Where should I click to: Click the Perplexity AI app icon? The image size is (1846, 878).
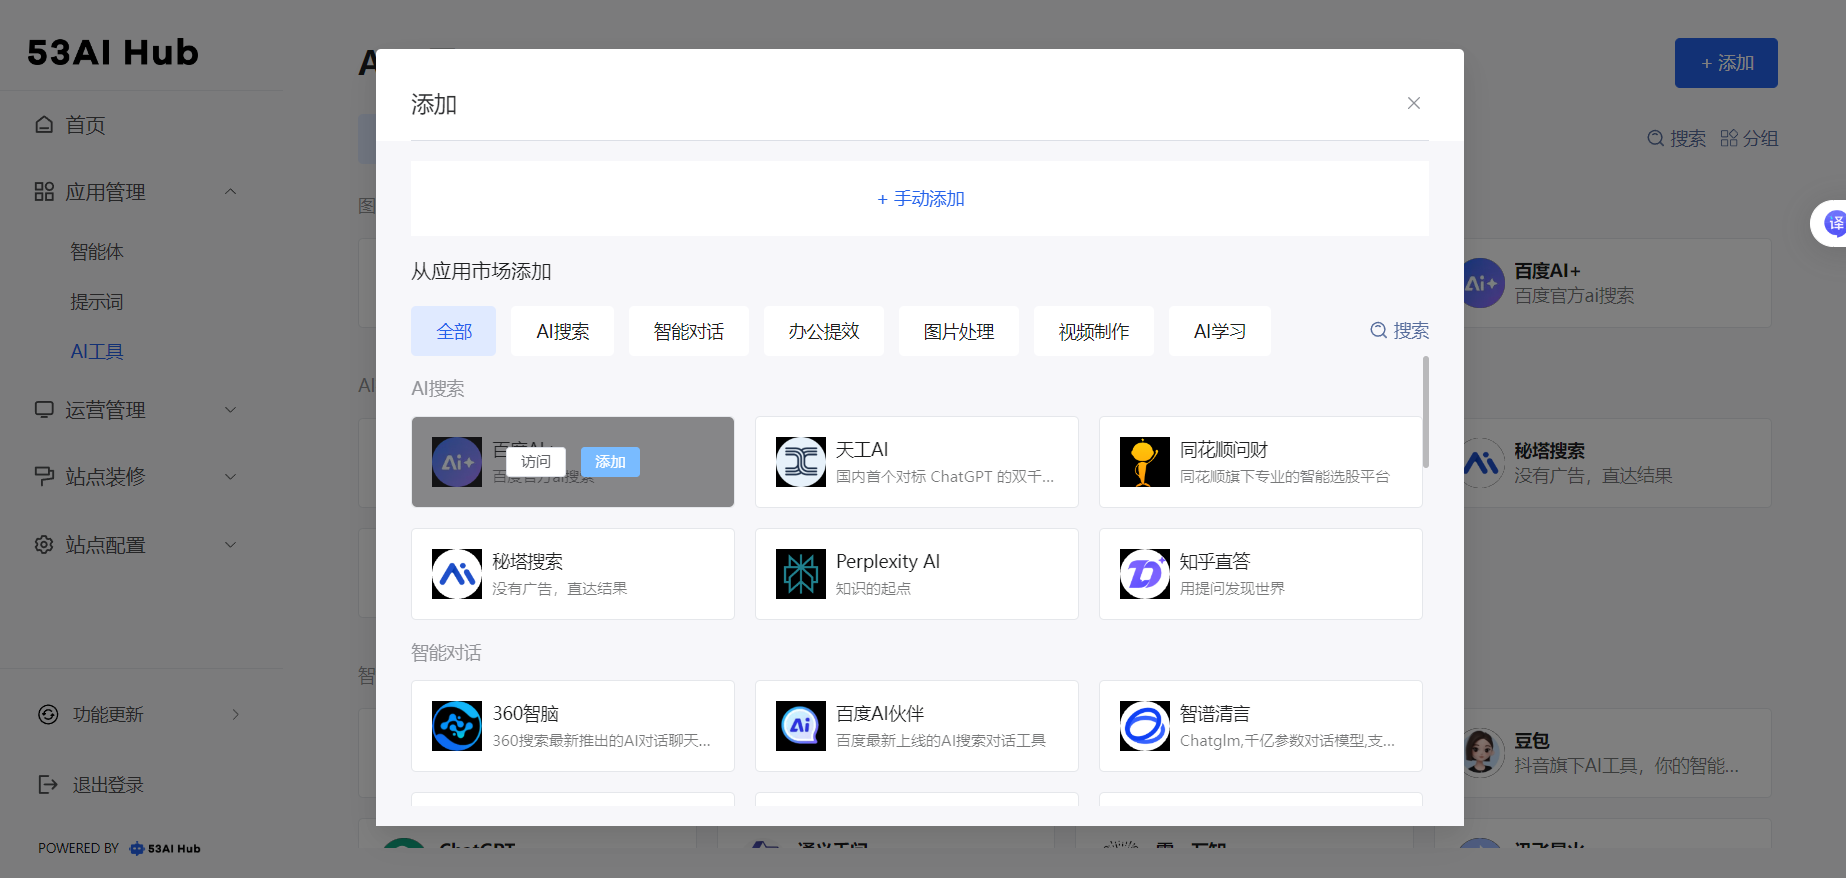coord(800,574)
